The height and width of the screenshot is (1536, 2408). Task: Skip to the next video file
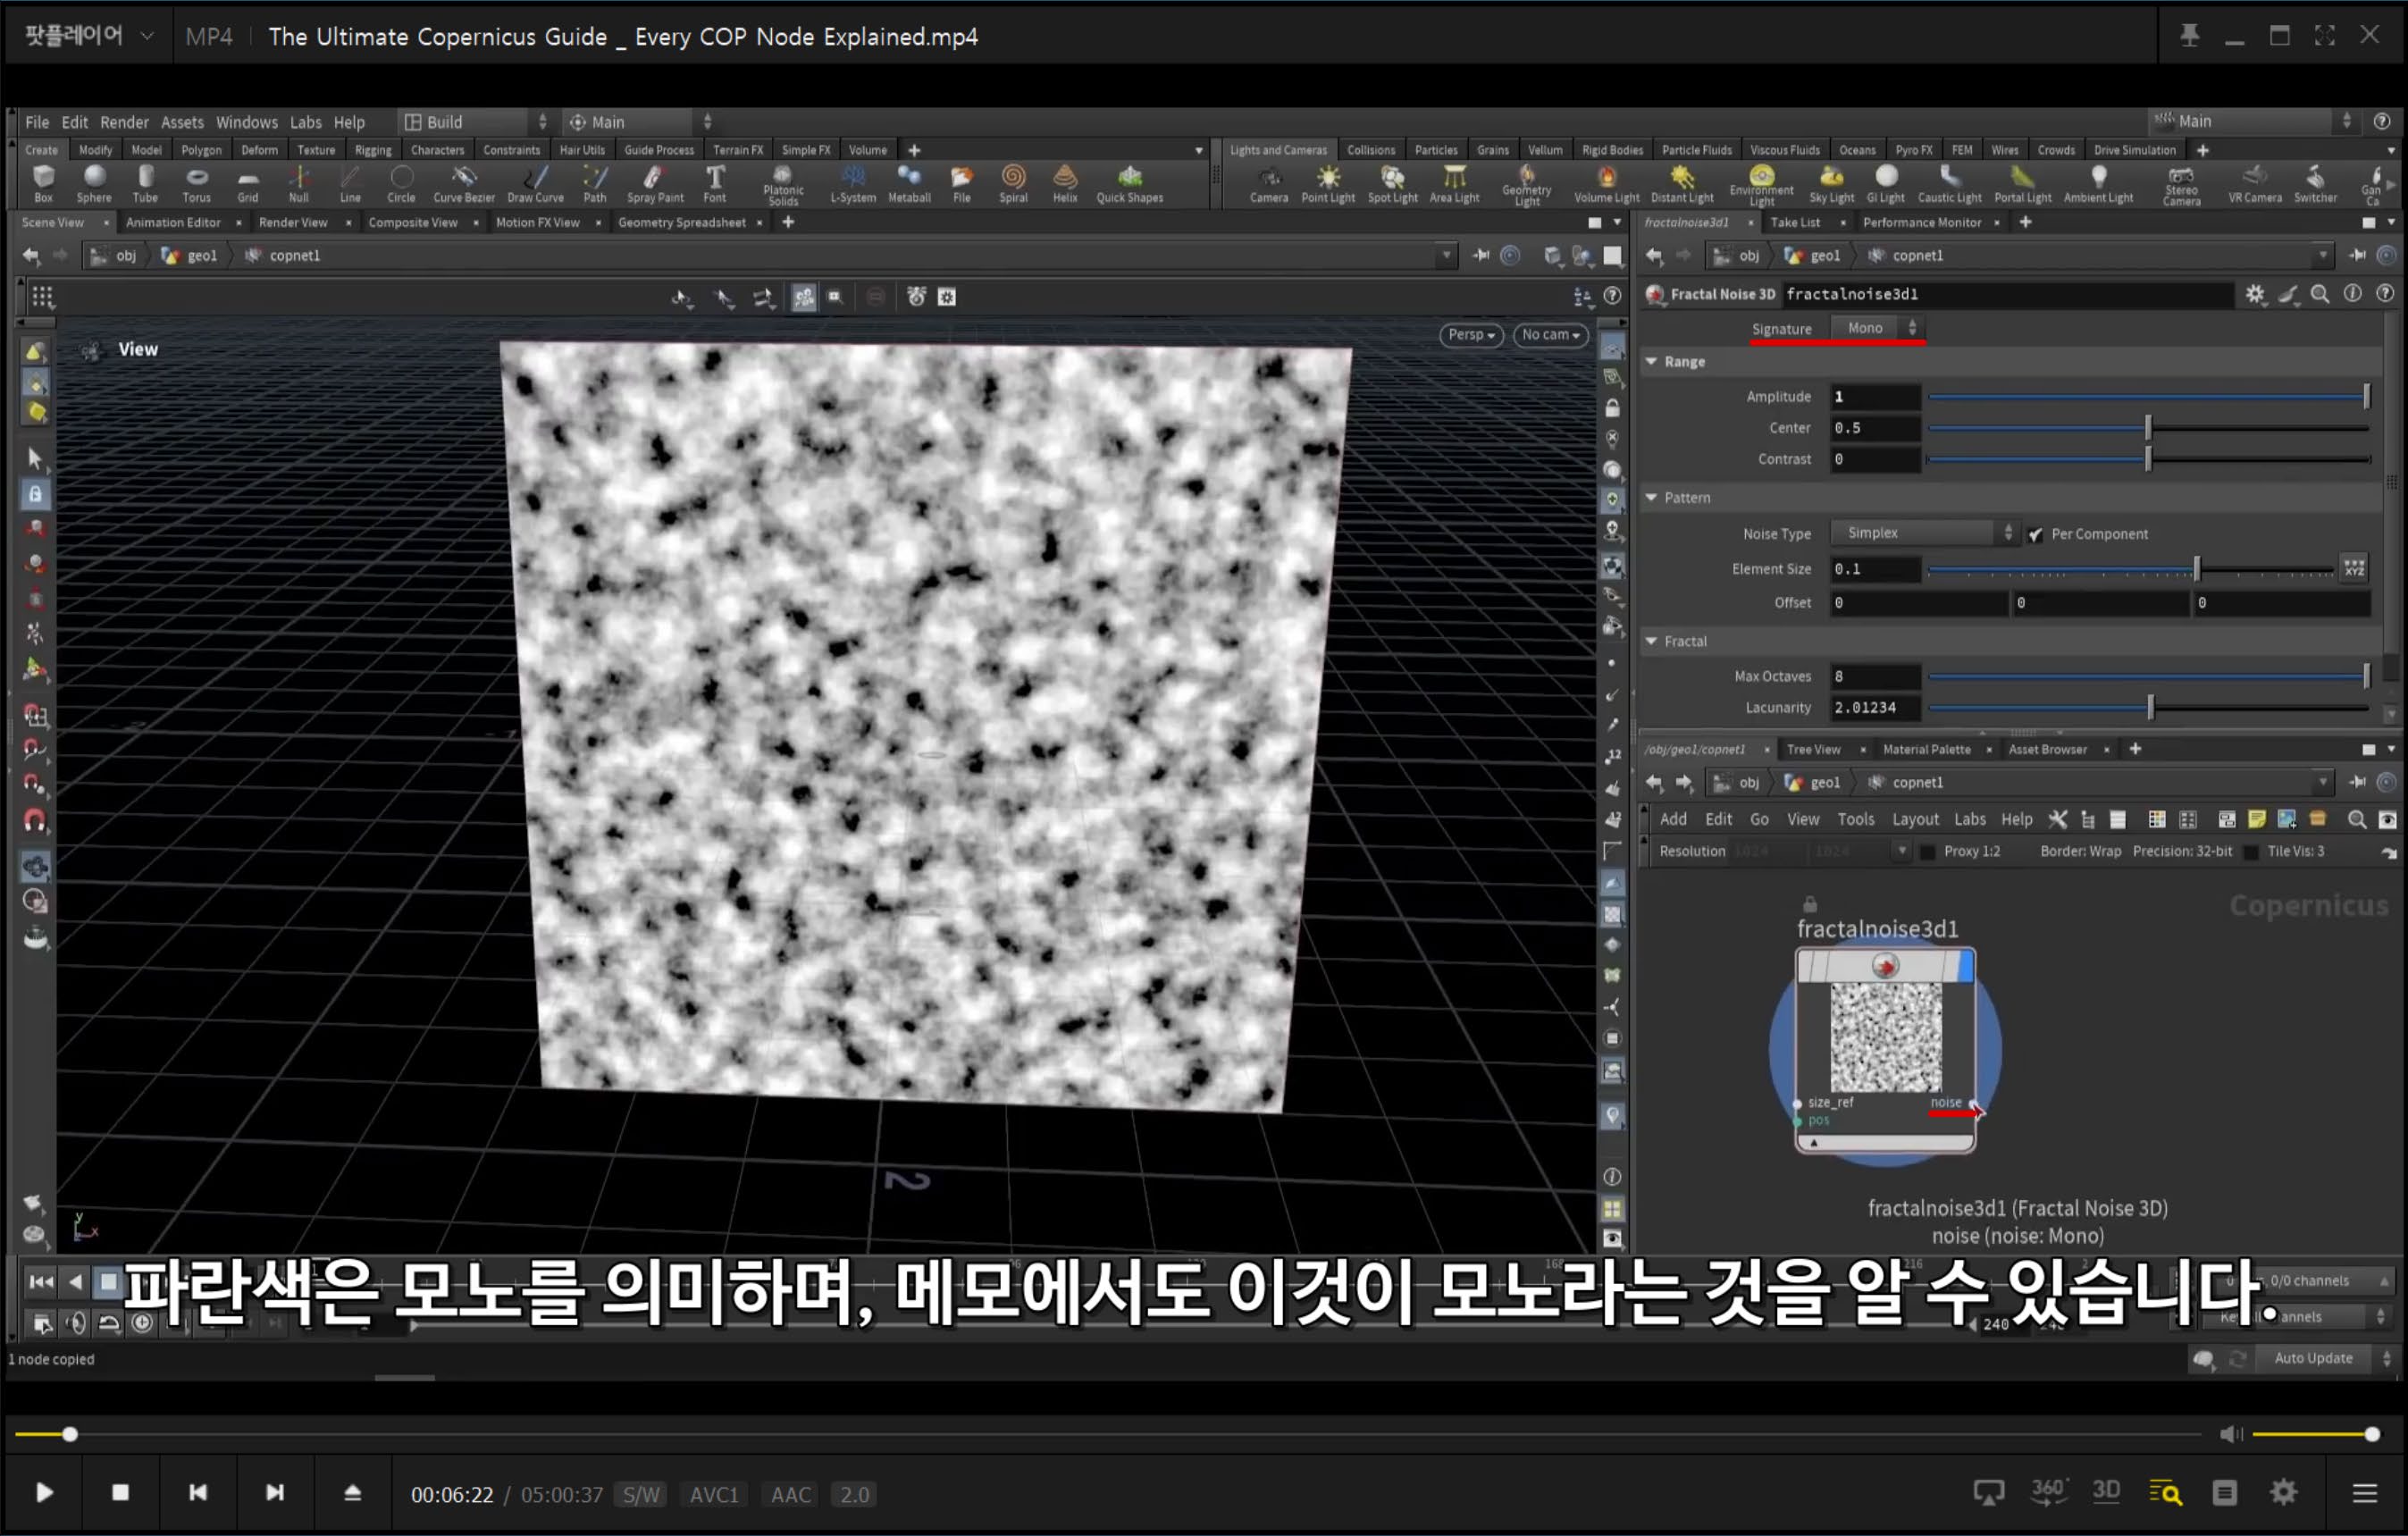274,1493
